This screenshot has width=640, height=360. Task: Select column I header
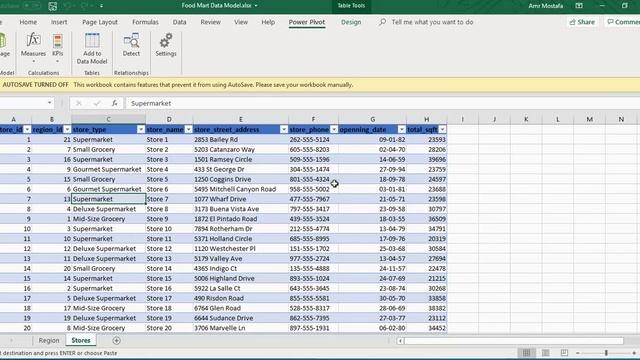(x=462, y=119)
